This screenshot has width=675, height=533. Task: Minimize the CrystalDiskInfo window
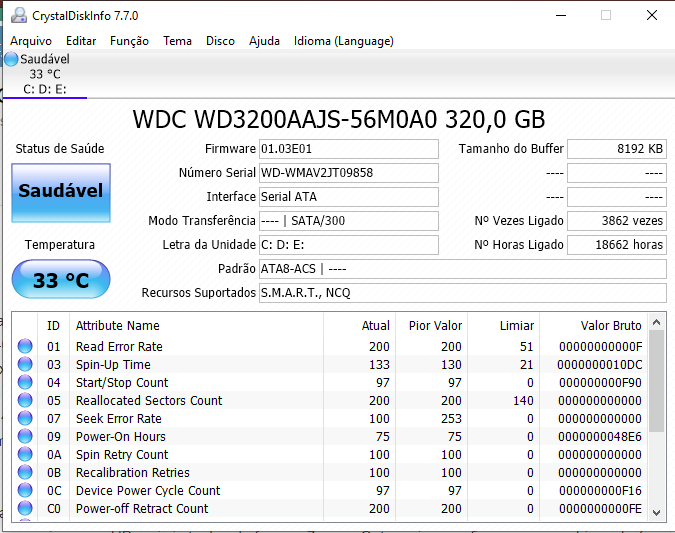pyautogui.click(x=561, y=15)
